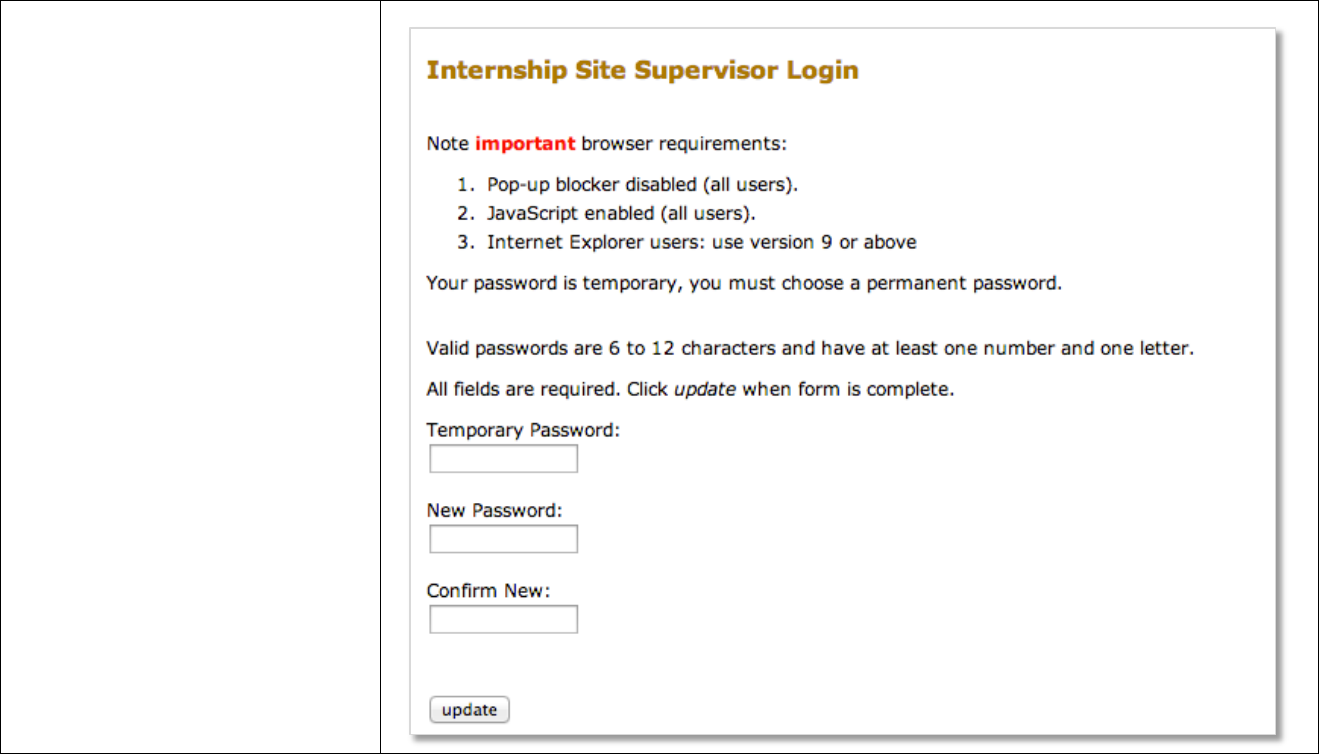Focus the New Password text box

[x=503, y=539]
